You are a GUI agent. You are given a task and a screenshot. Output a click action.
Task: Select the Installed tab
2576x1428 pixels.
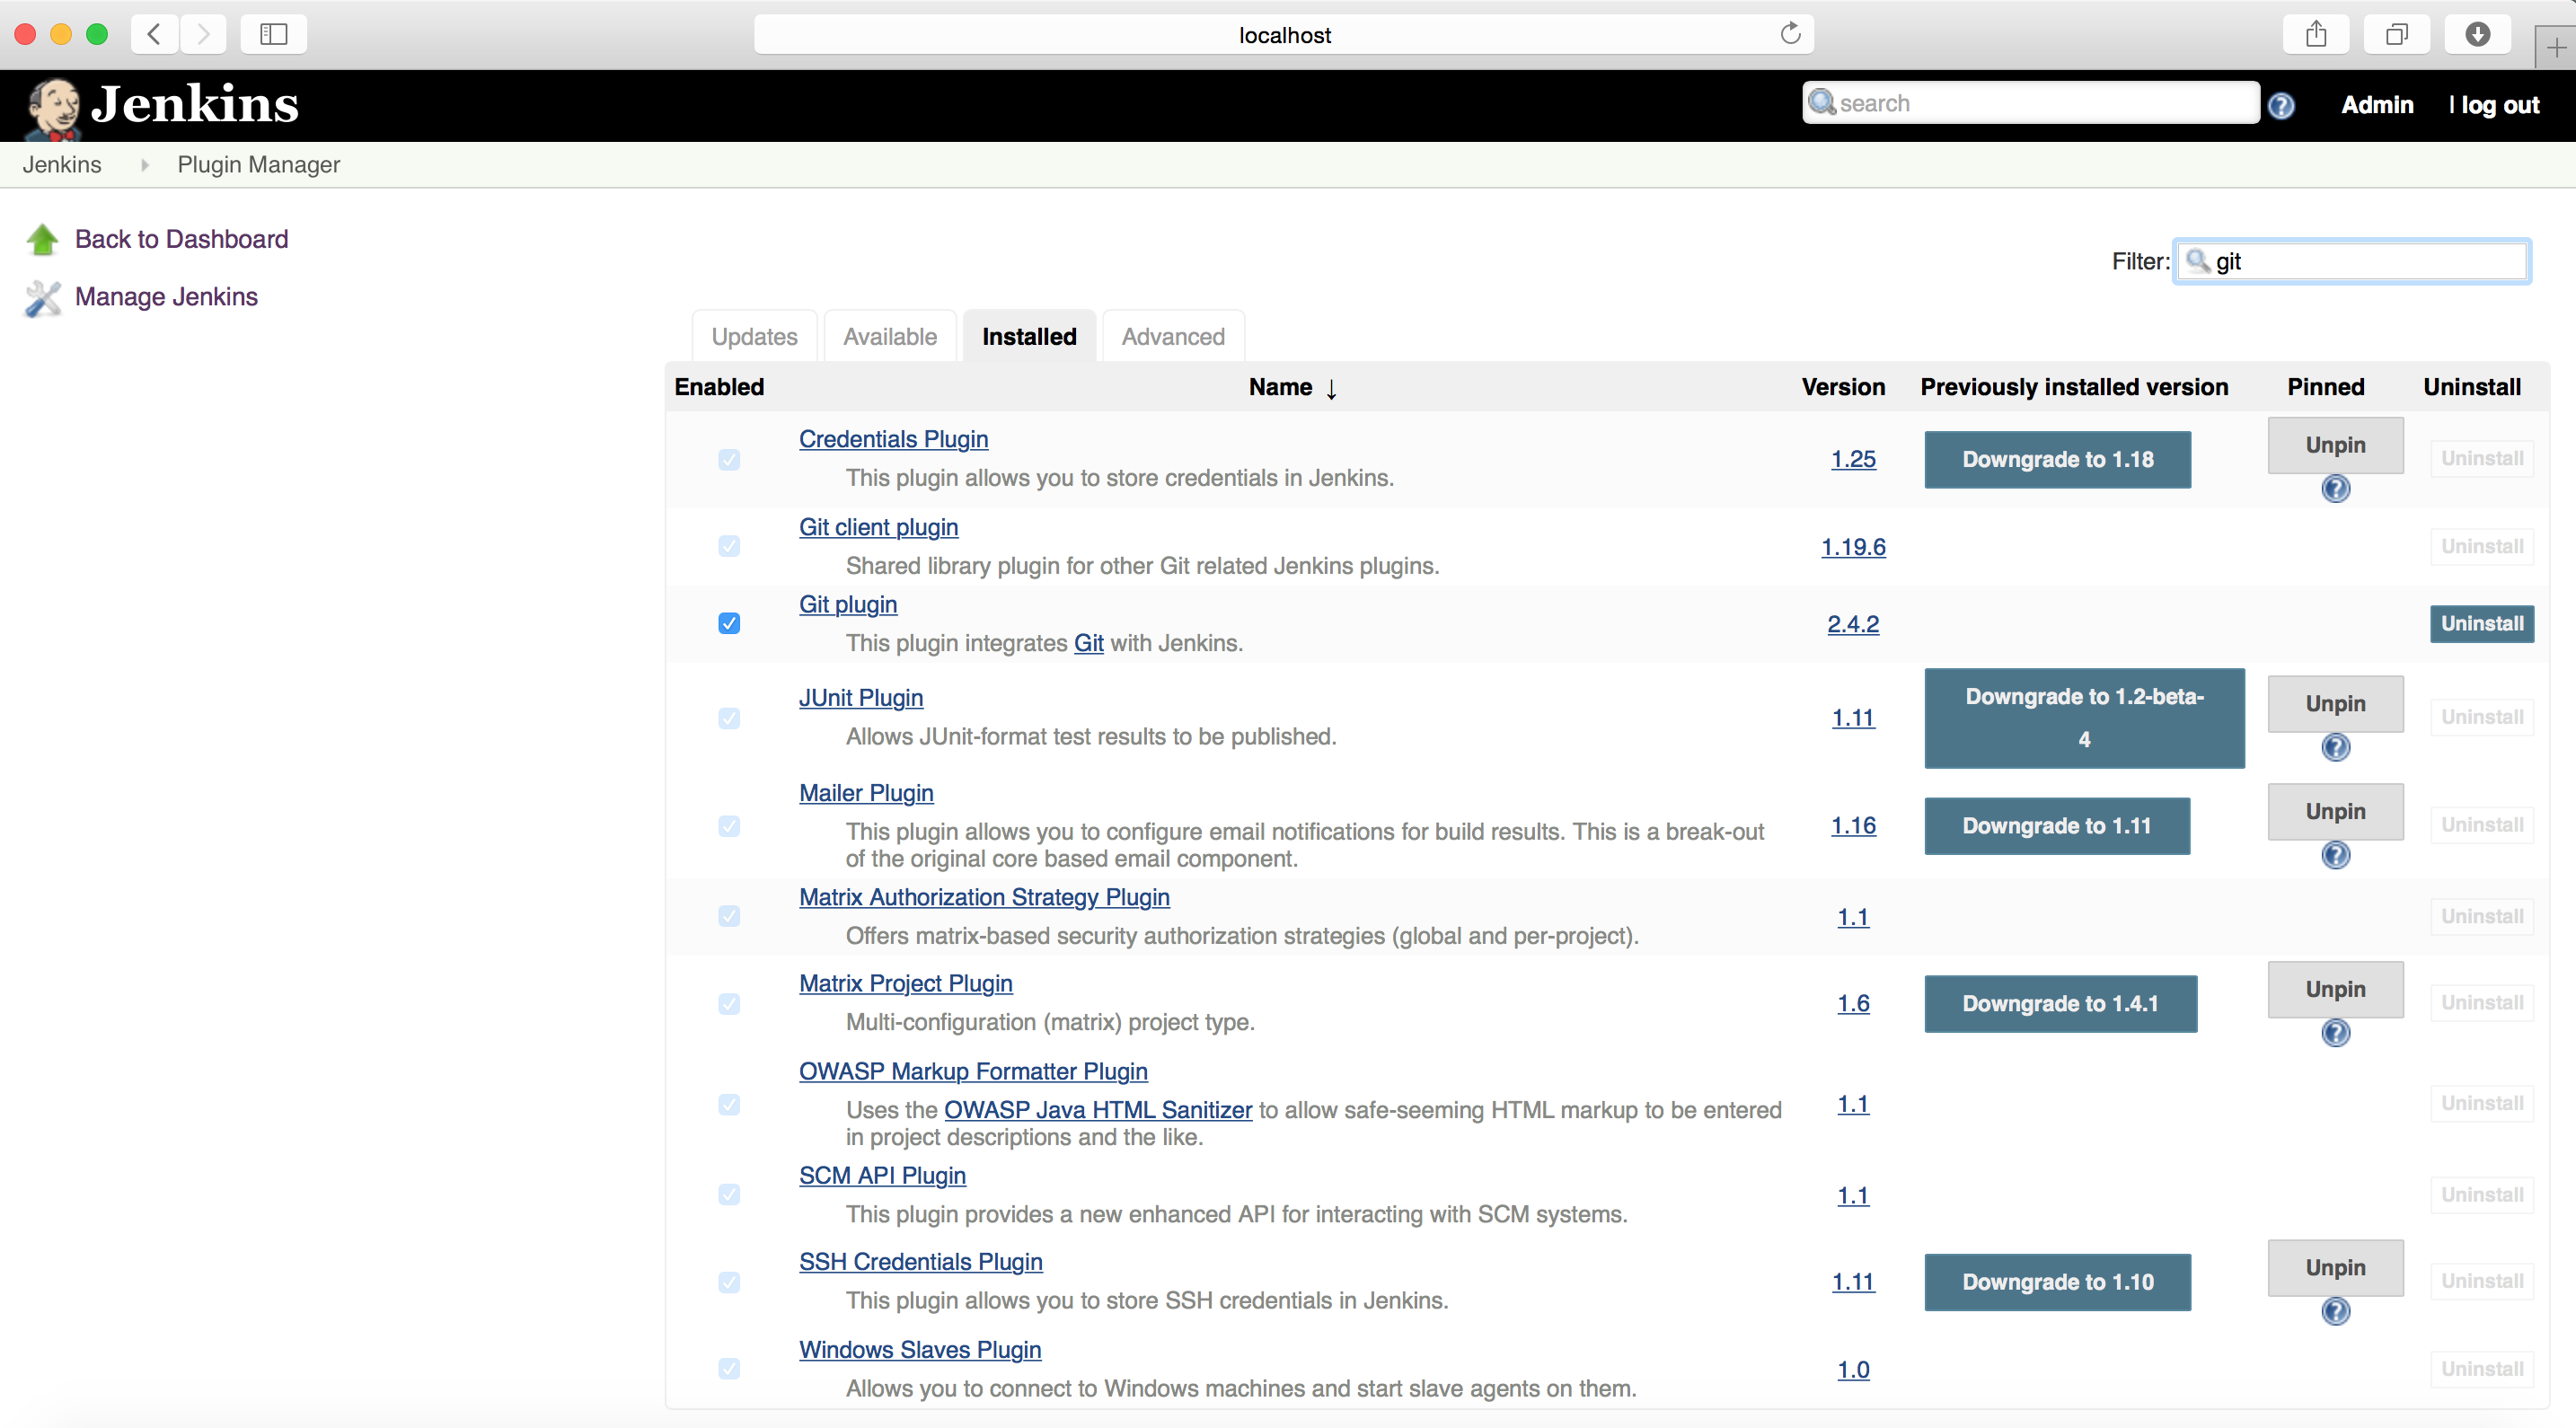pos(1029,337)
